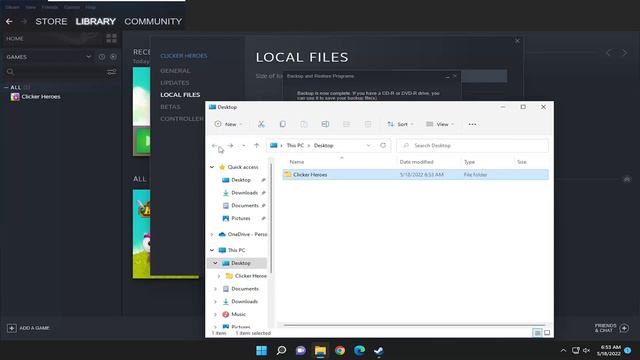Open Steam library filter settings icon
640x360 pixels.
coord(111,72)
